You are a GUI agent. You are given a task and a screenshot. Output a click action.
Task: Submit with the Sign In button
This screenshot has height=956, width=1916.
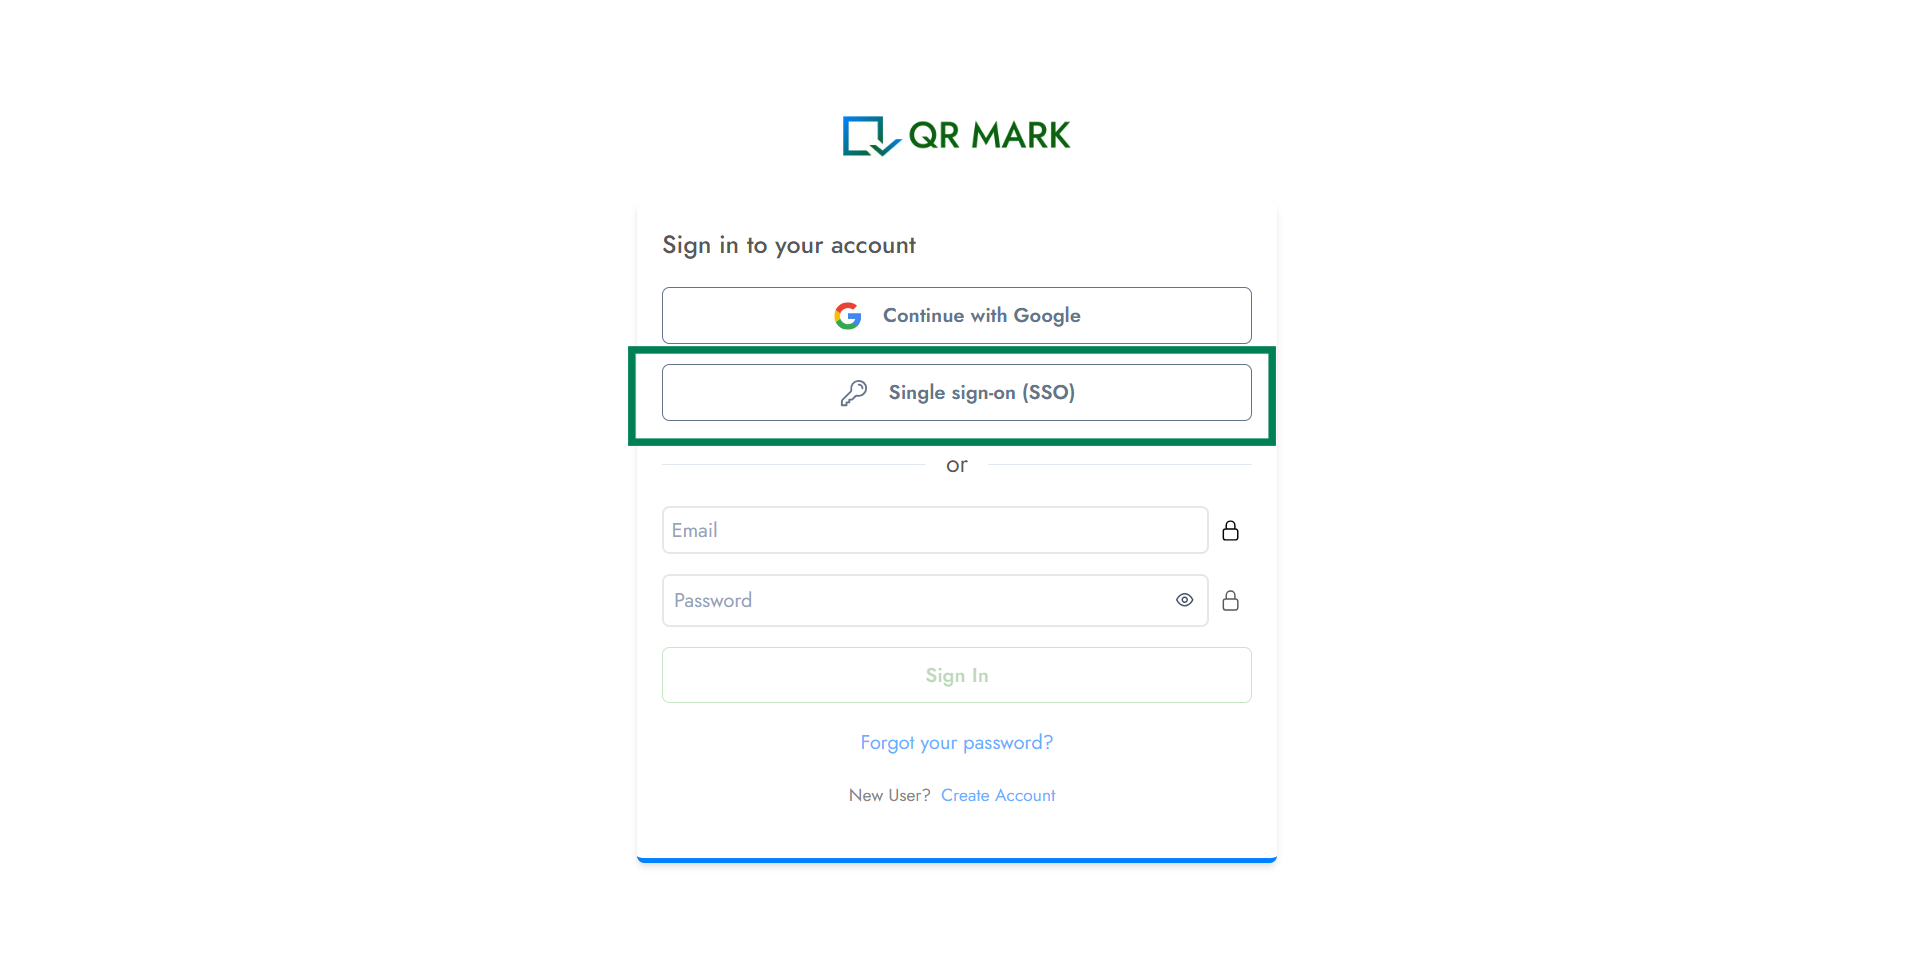pos(956,675)
